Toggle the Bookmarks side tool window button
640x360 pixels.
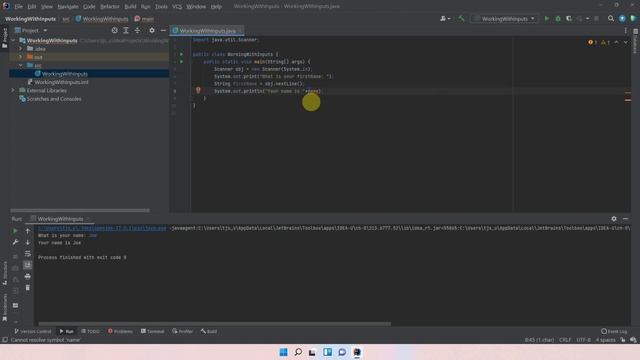pos(4,307)
